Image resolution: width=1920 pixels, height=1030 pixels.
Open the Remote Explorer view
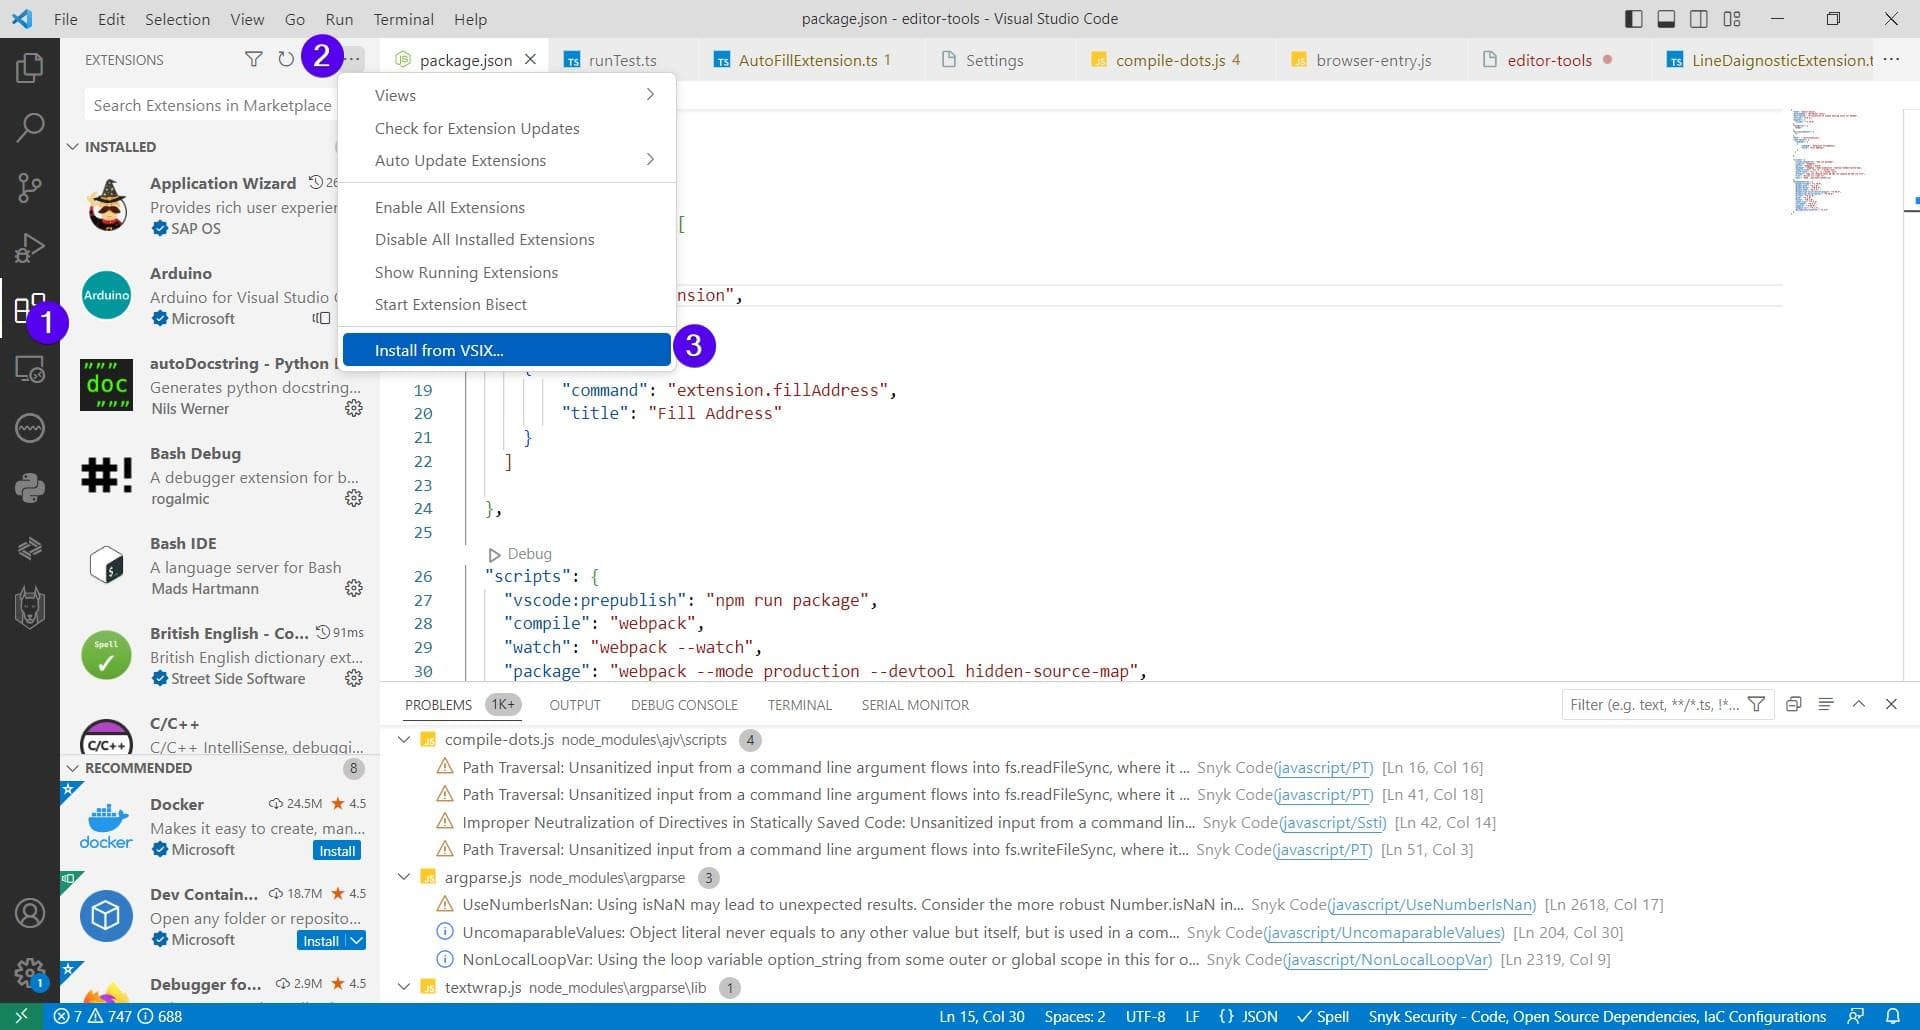pyautogui.click(x=30, y=369)
